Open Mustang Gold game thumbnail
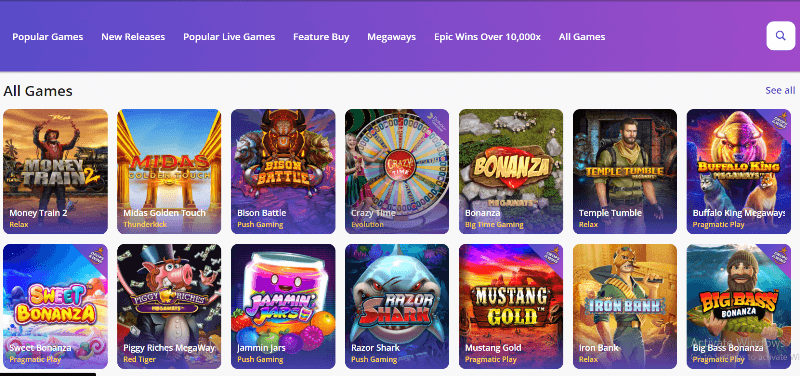Image resolution: width=800 pixels, height=376 pixels. (511, 306)
